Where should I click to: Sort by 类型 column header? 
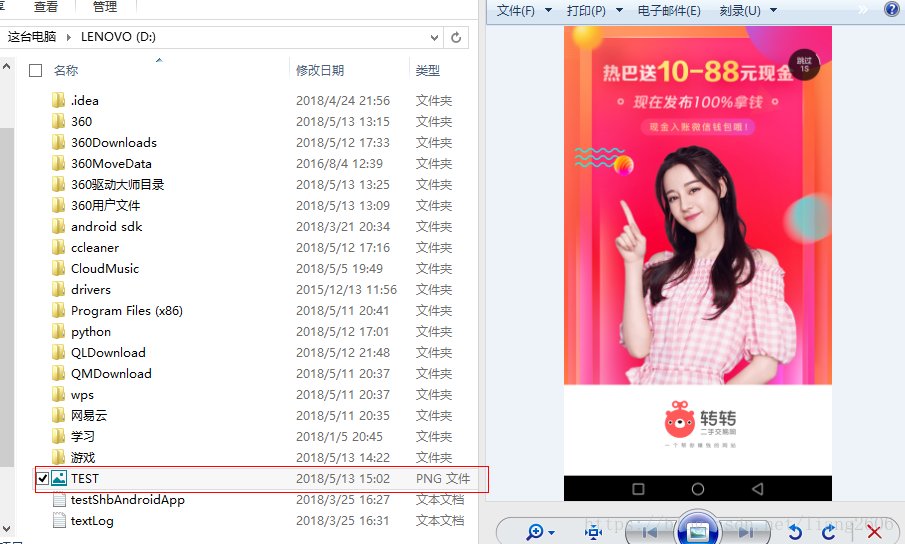[x=428, y=70]
